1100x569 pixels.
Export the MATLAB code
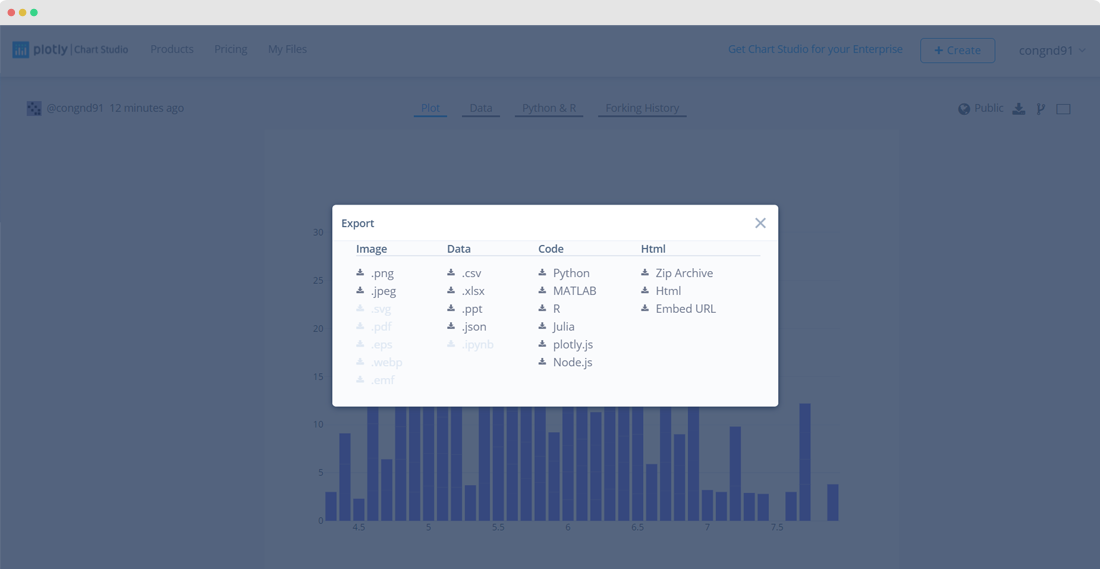click(x=568, y=290)
